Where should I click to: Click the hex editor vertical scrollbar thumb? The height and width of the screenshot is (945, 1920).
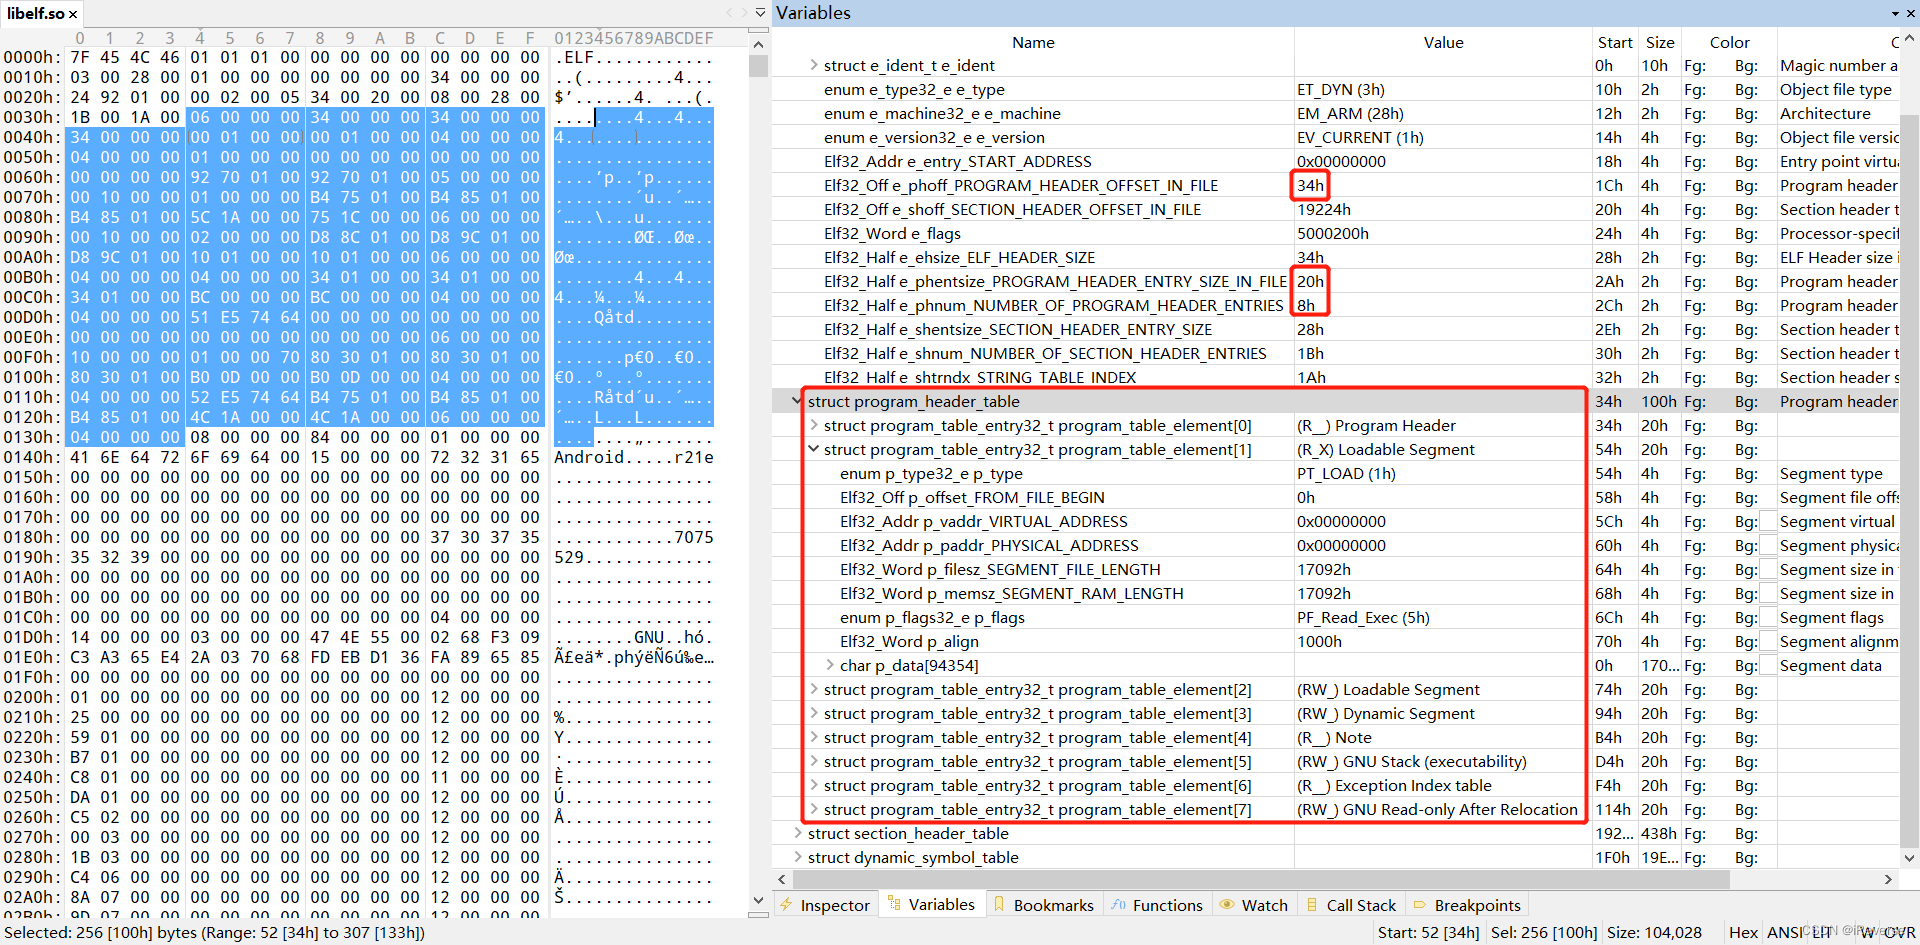758,66
